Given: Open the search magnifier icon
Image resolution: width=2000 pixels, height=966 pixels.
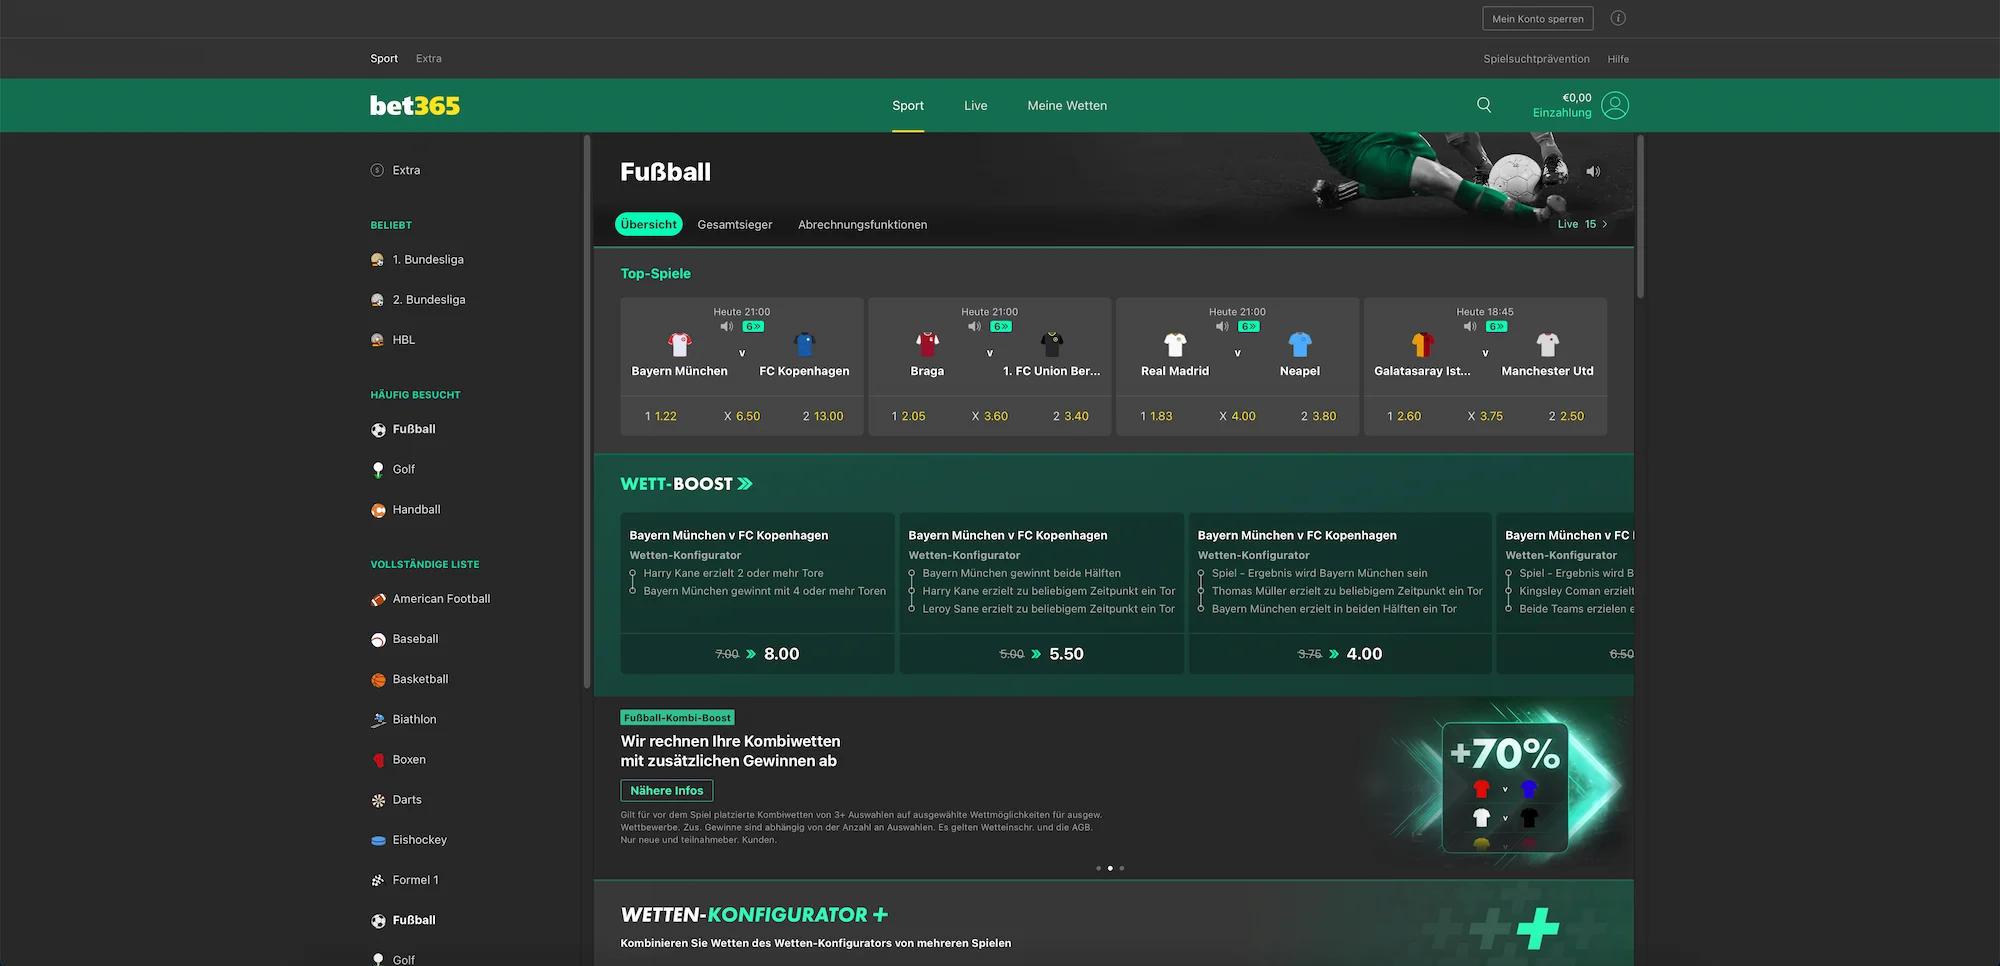Looking at the screenshot, I should [1484, 105].
